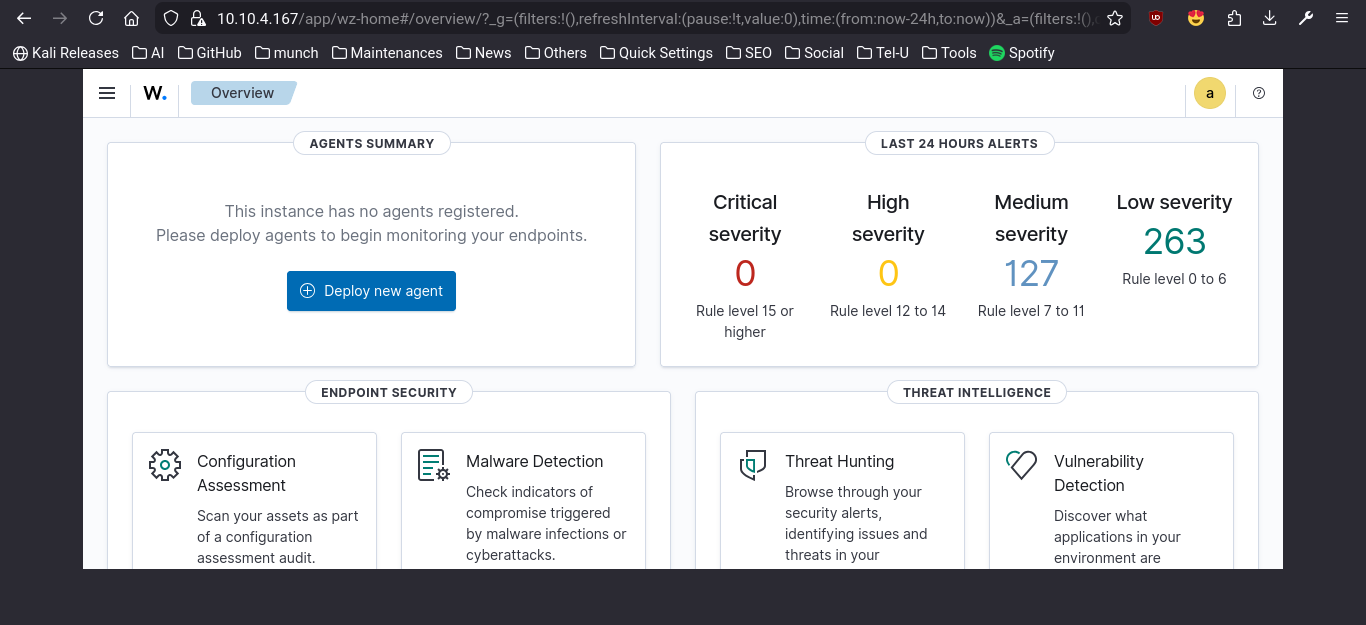Select the Overview breadcrumb tab

pos(243,93)
